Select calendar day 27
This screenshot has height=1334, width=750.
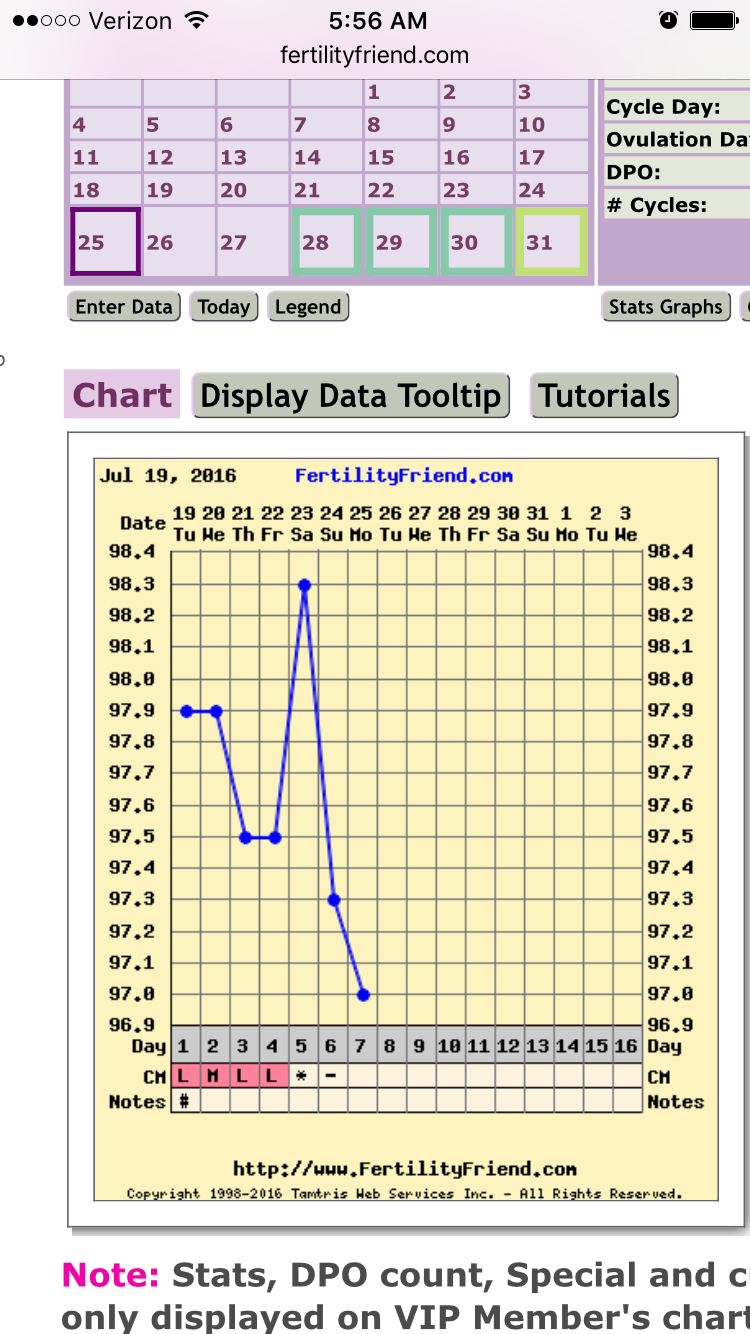[253, 242]
